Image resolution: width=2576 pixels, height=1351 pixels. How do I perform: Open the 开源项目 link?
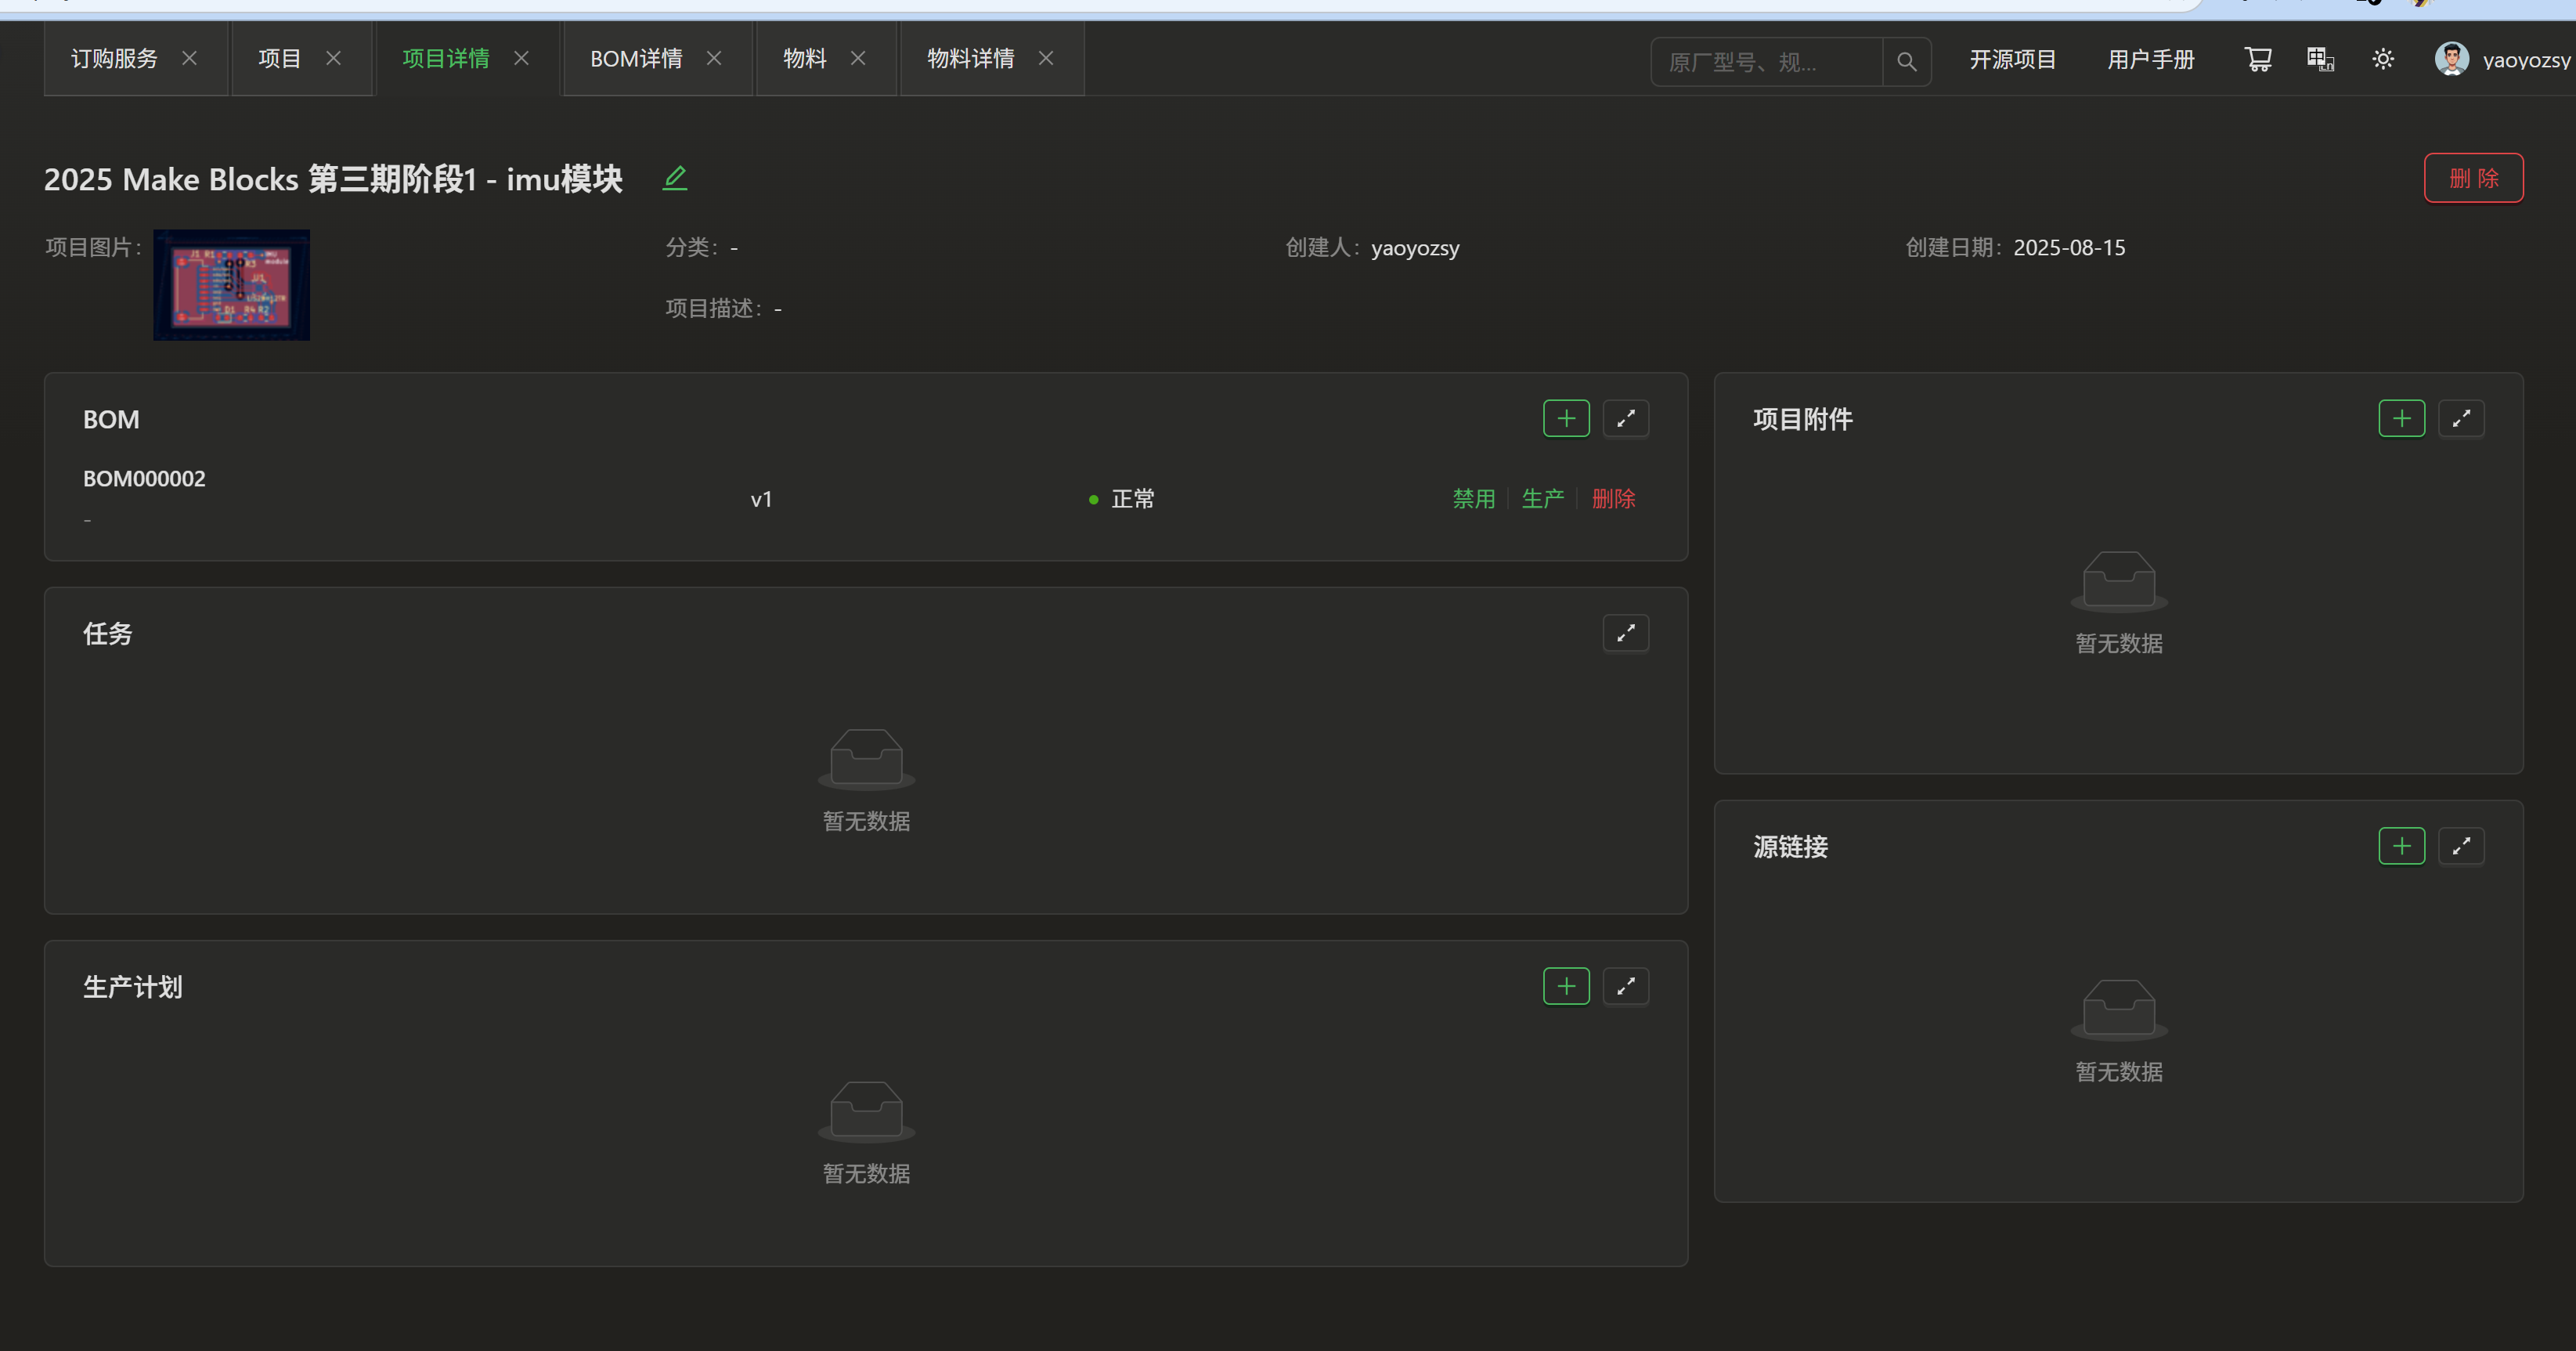pyautogui.click(x=2012, y=60)
